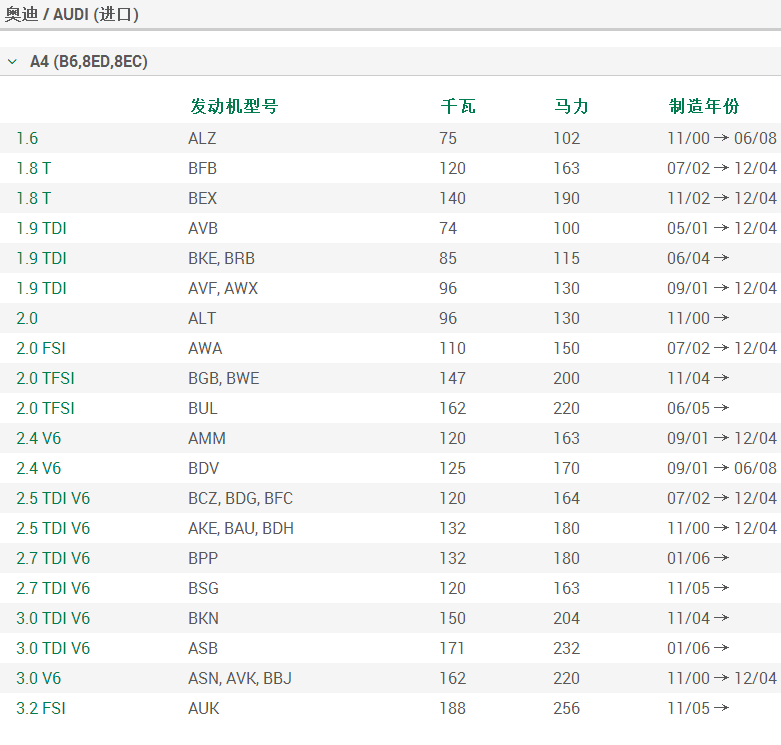781x745 pixels.
Task: Open the 2.5 TDI V6 link for AKE, BAU, BDH
Action: 53,528
